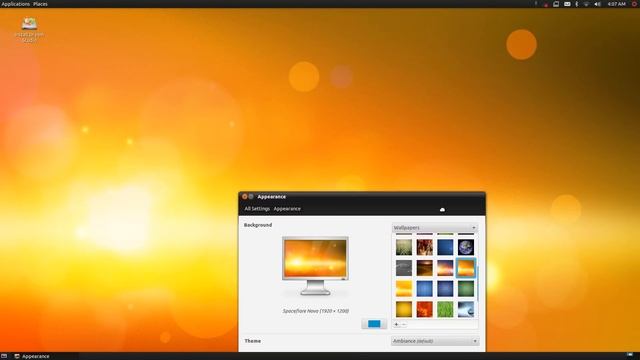Click the Spaceflare Nova (1920 × 1200) caption
Screen dimensions: 640x360
click(316, 311)
